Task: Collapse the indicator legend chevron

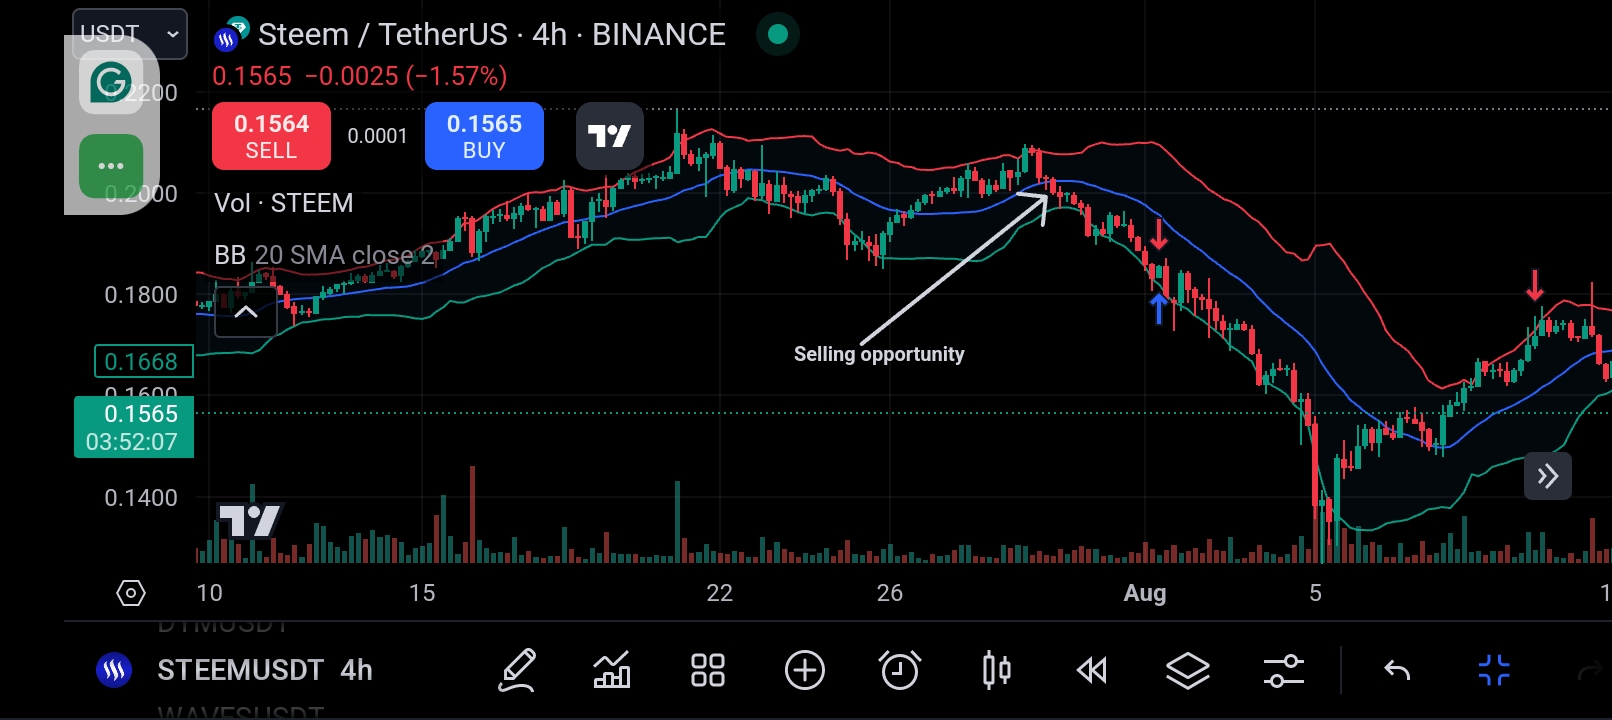Action: (x=246, y=312)
